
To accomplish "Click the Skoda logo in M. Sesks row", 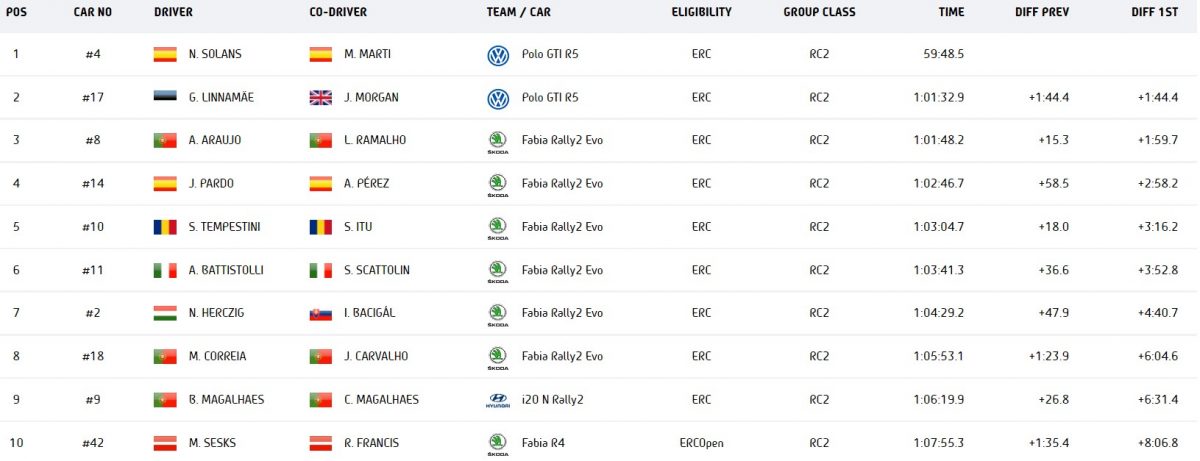I will [497, 442].
